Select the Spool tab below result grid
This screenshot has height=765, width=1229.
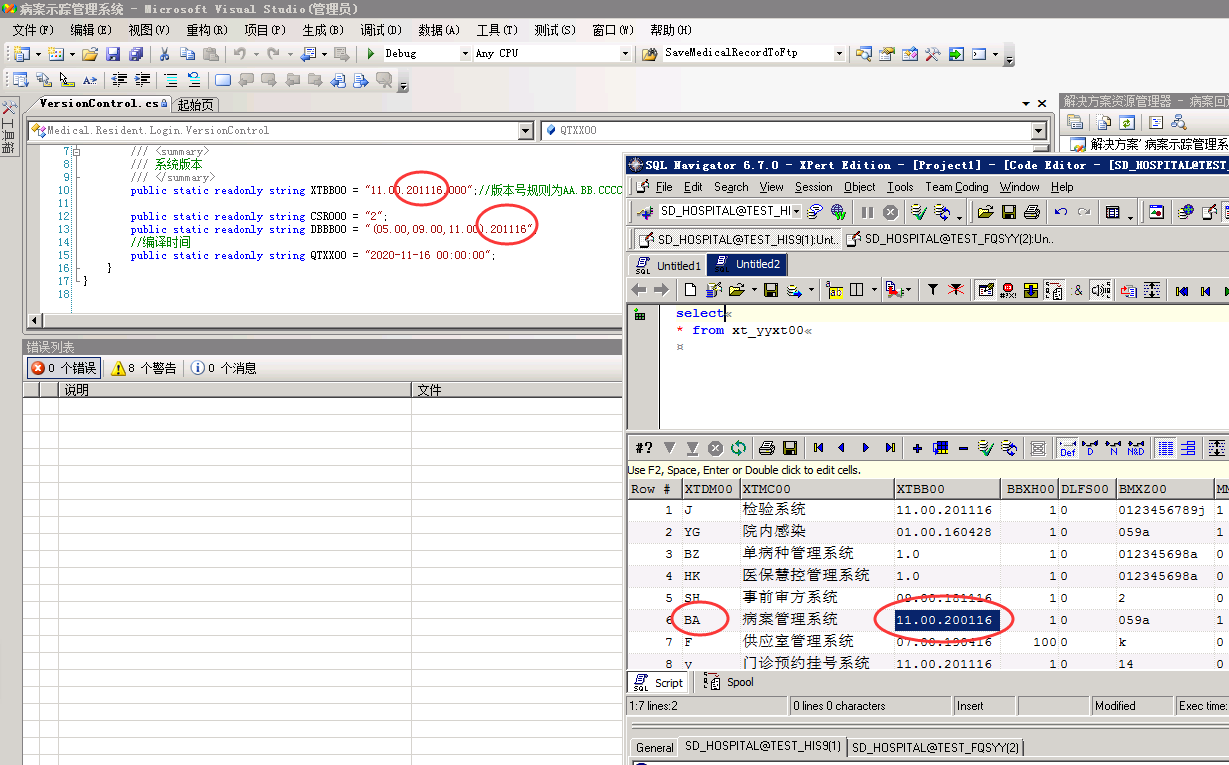[729, 682]
